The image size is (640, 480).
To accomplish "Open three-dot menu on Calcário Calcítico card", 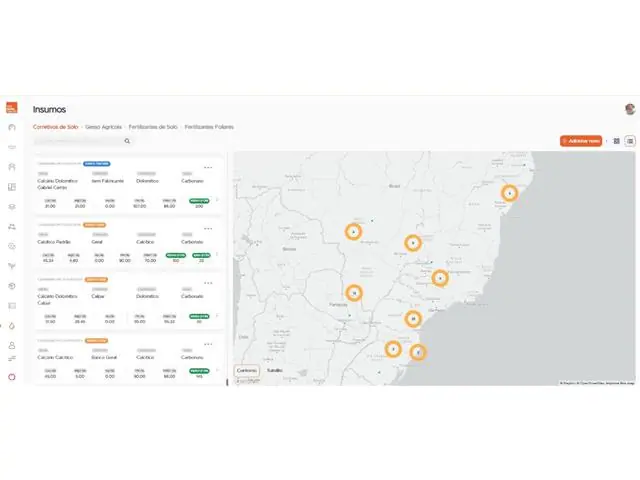I will 208,341.
